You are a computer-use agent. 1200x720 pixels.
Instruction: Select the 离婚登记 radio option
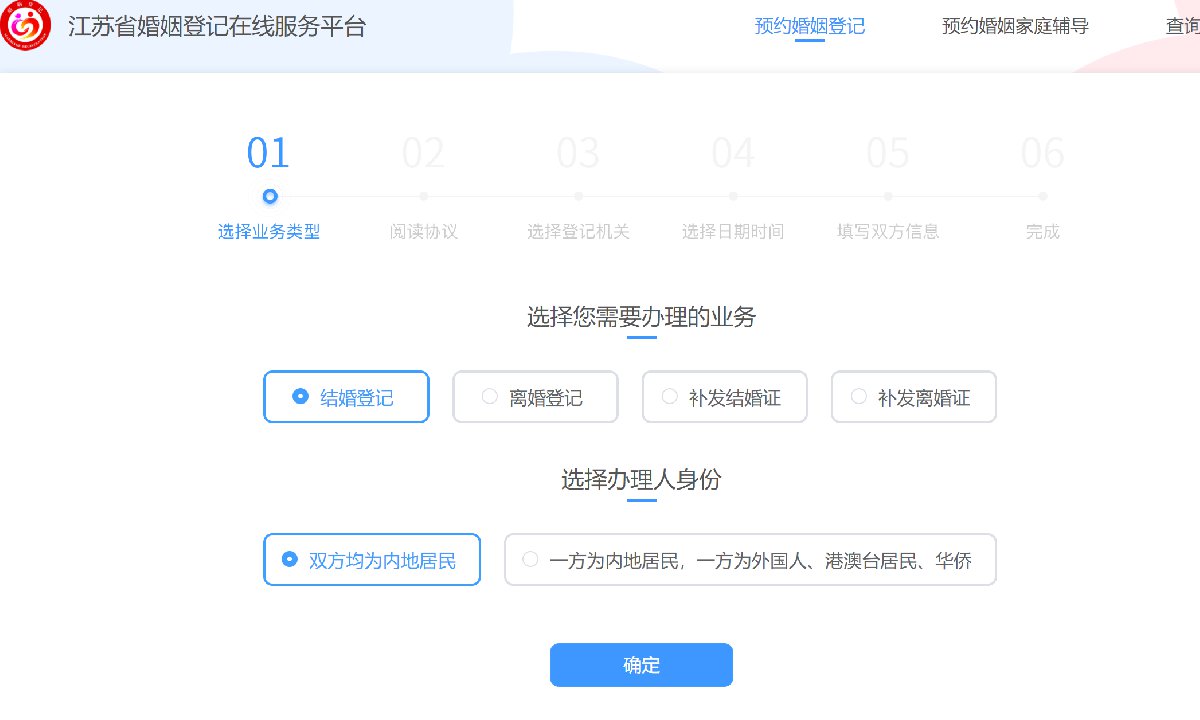[535, 397]
